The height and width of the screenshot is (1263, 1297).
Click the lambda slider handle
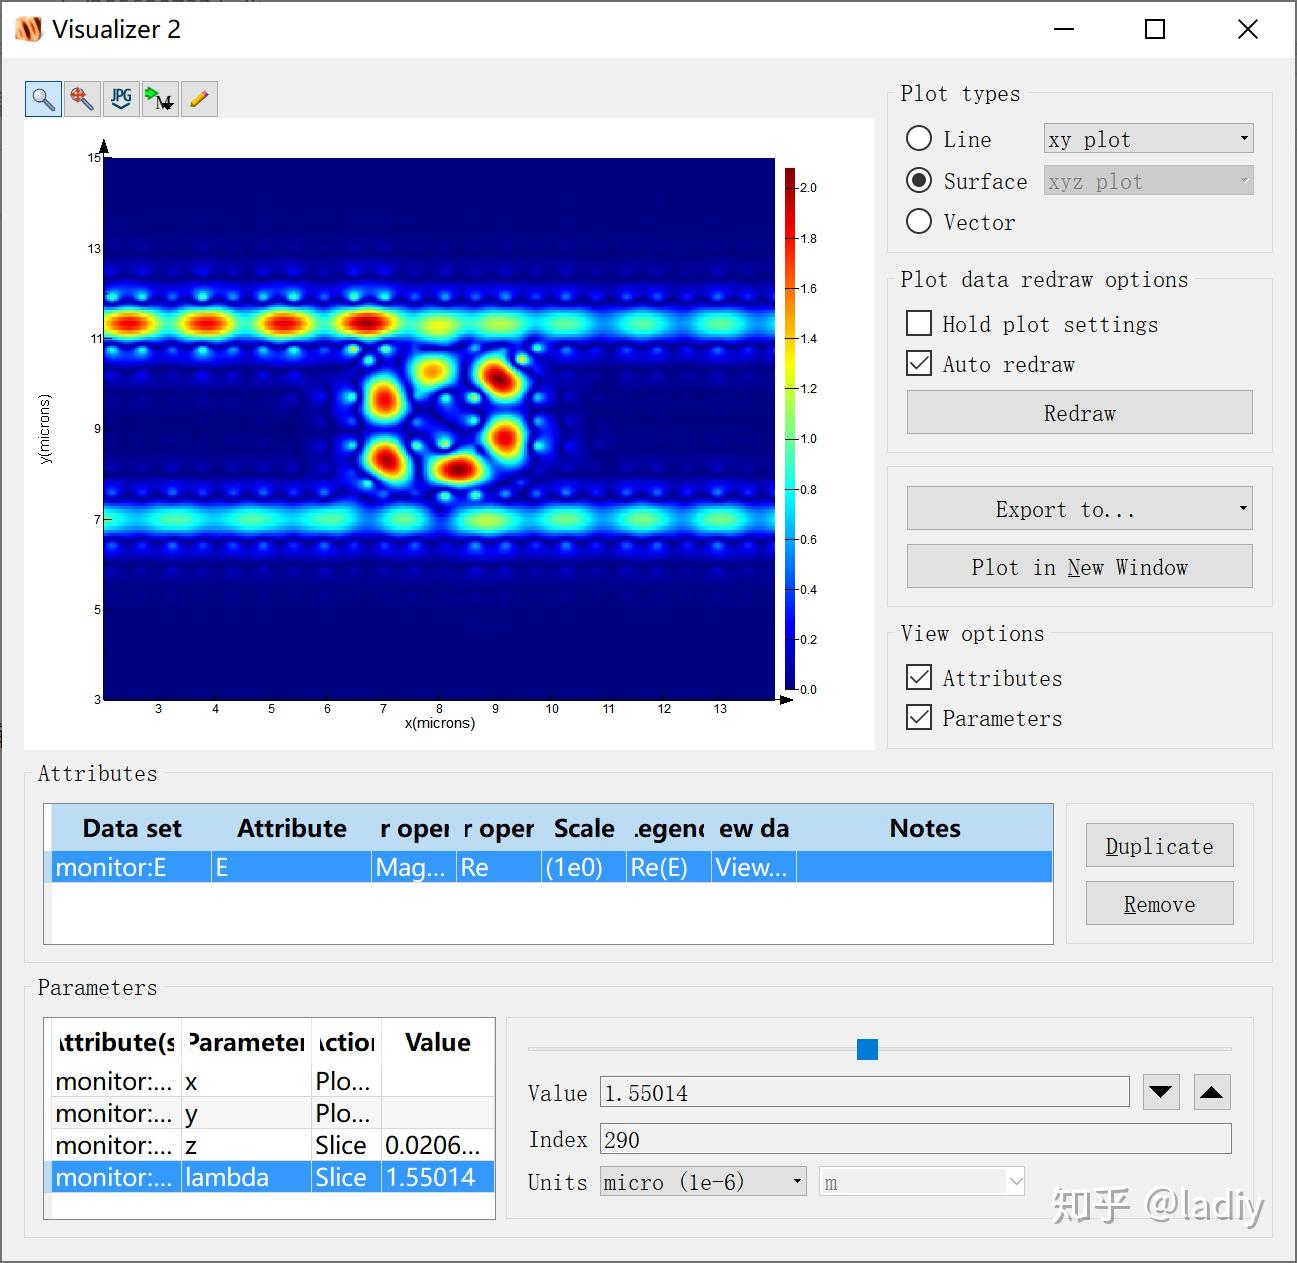(867, 1049)
